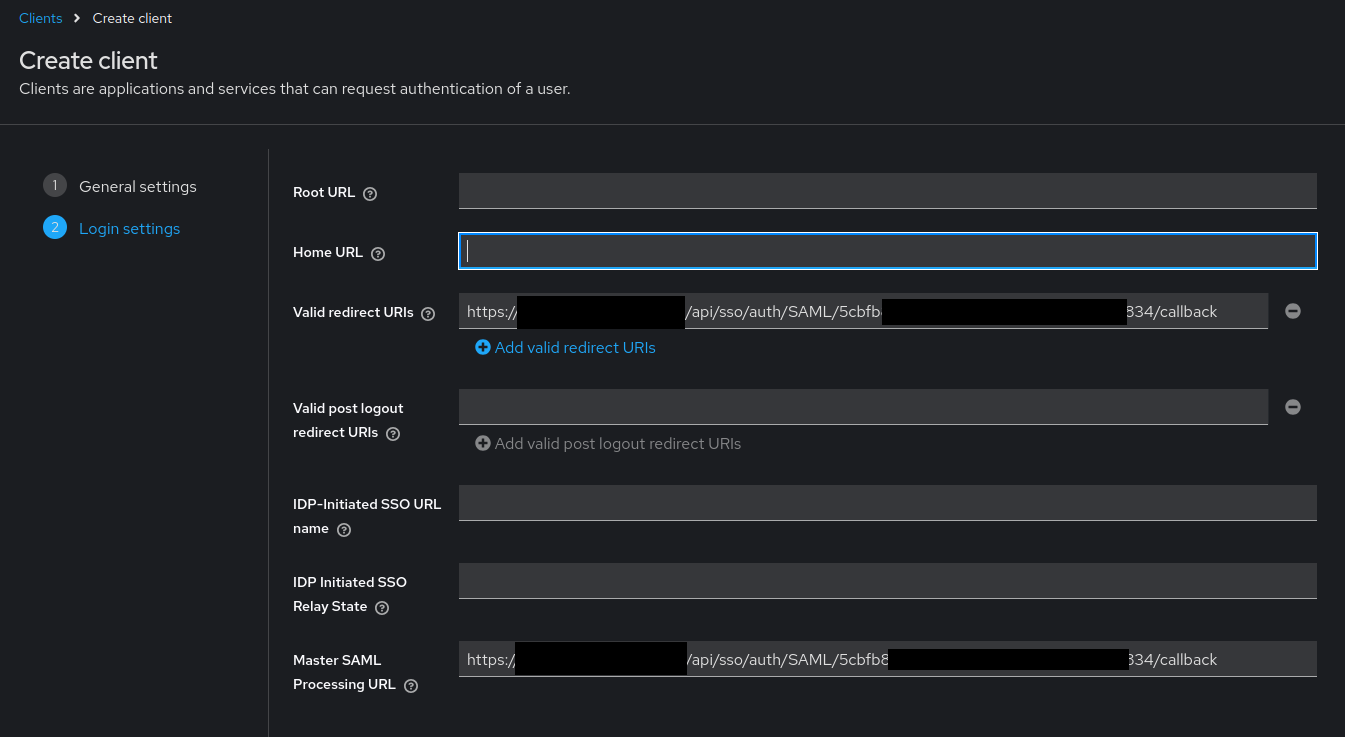Show help for the Home URL field
The height and width of the screenshot is (737, 1345).
tap(378, 254)
